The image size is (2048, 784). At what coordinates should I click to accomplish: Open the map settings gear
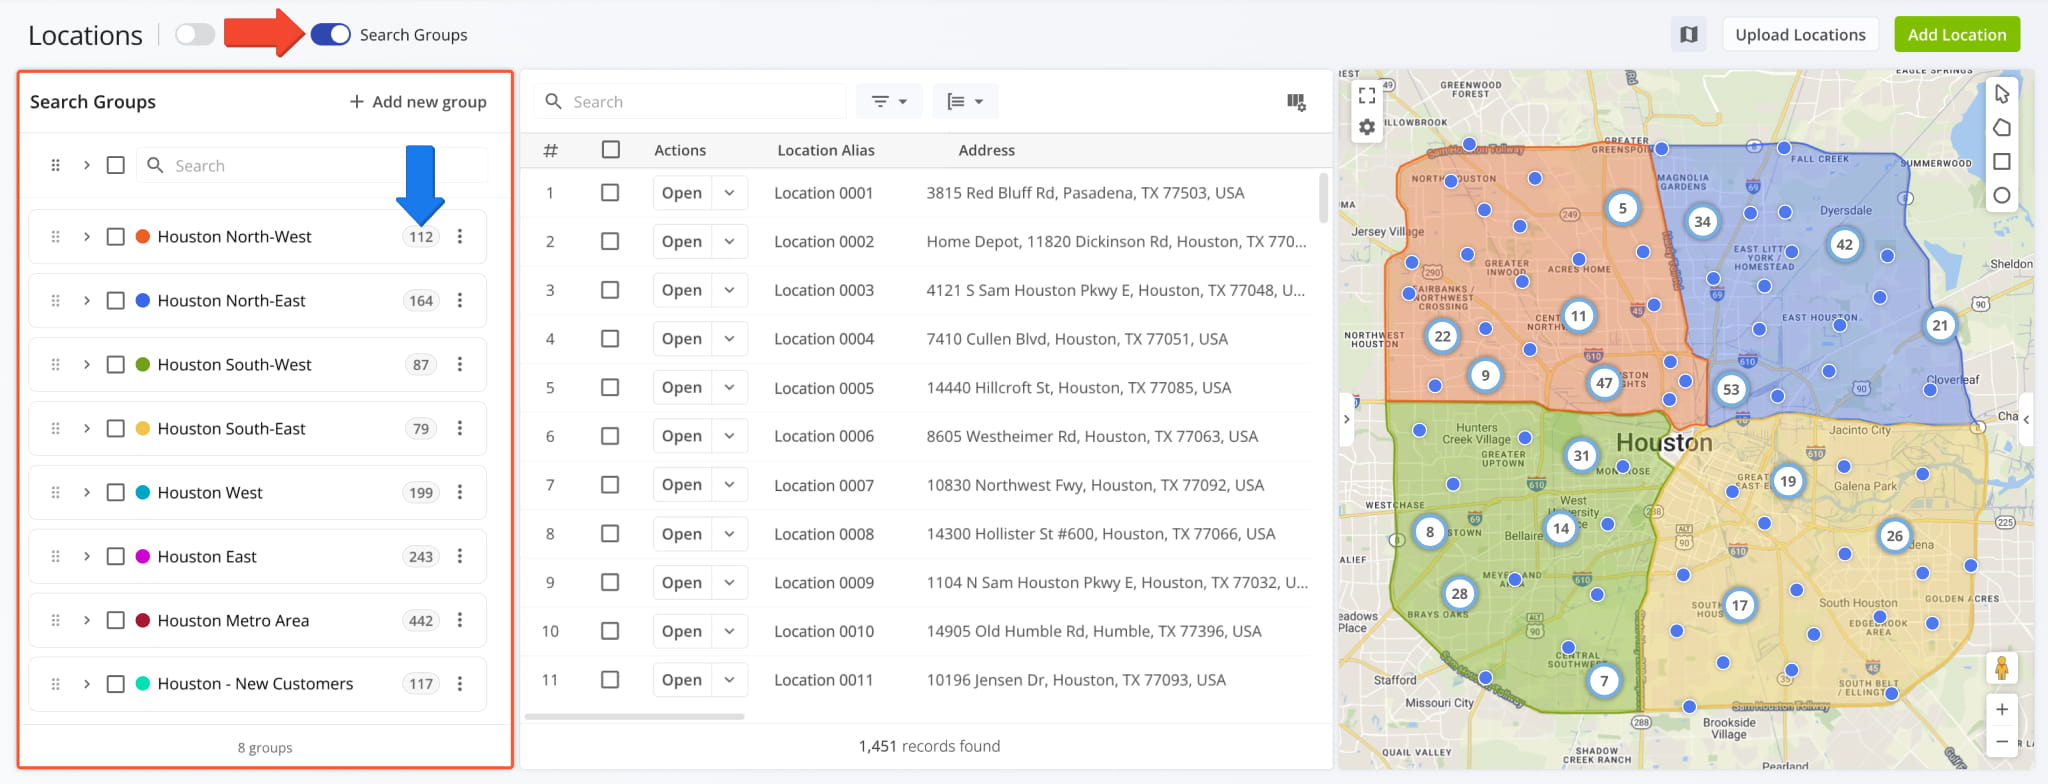(x=1367, y=128)
